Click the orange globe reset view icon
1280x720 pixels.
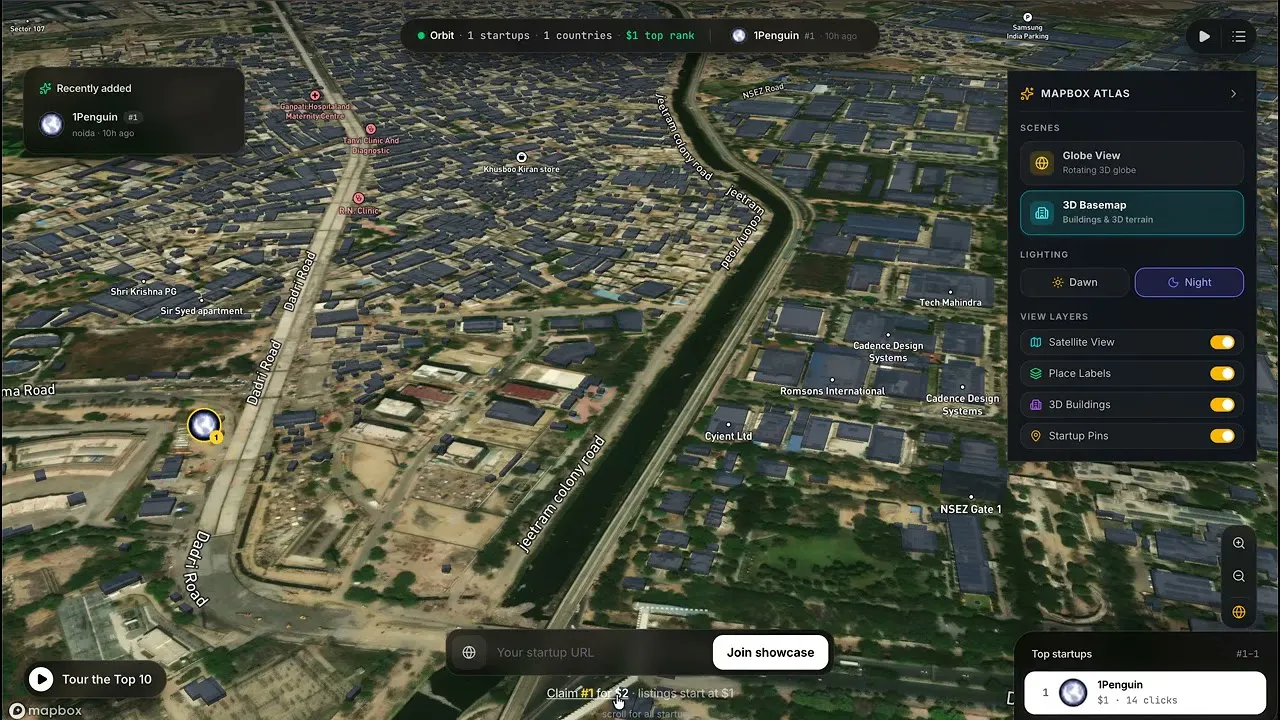pyautogui.click(x=1239, y=611)
